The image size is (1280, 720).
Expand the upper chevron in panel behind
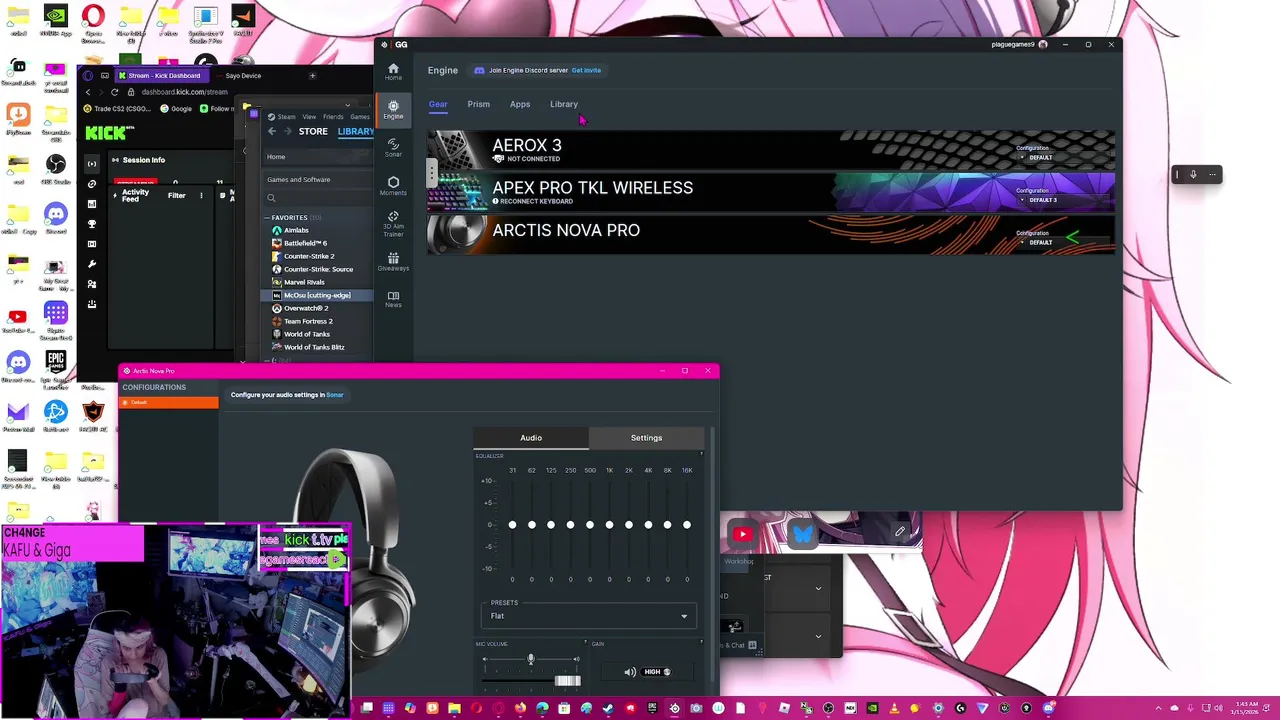tap(818, 588)
